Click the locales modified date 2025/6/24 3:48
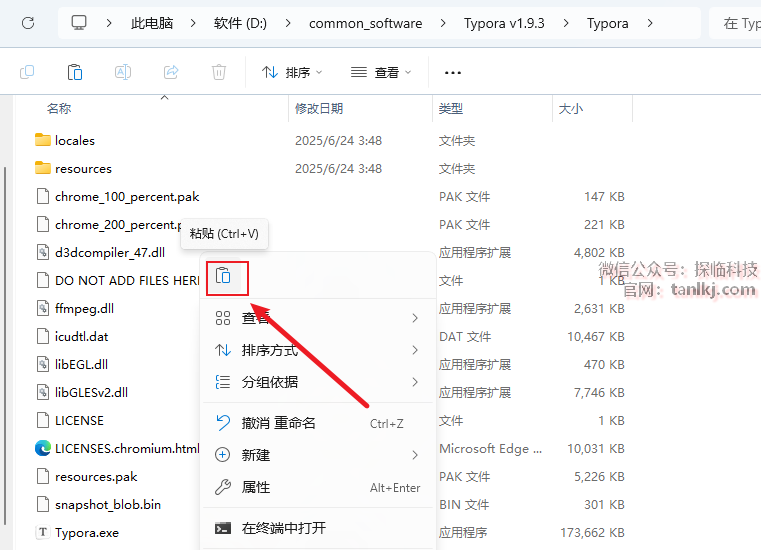This screenshot has width=761, height=550. 338,140
